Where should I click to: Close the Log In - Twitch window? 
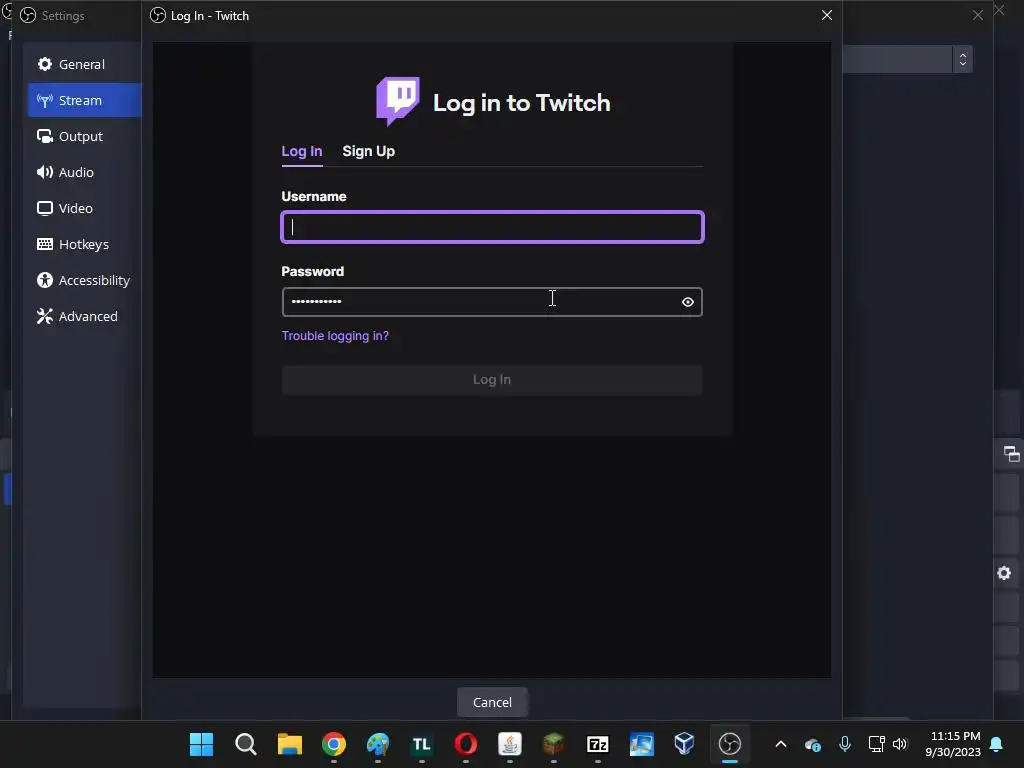point(827,15)
